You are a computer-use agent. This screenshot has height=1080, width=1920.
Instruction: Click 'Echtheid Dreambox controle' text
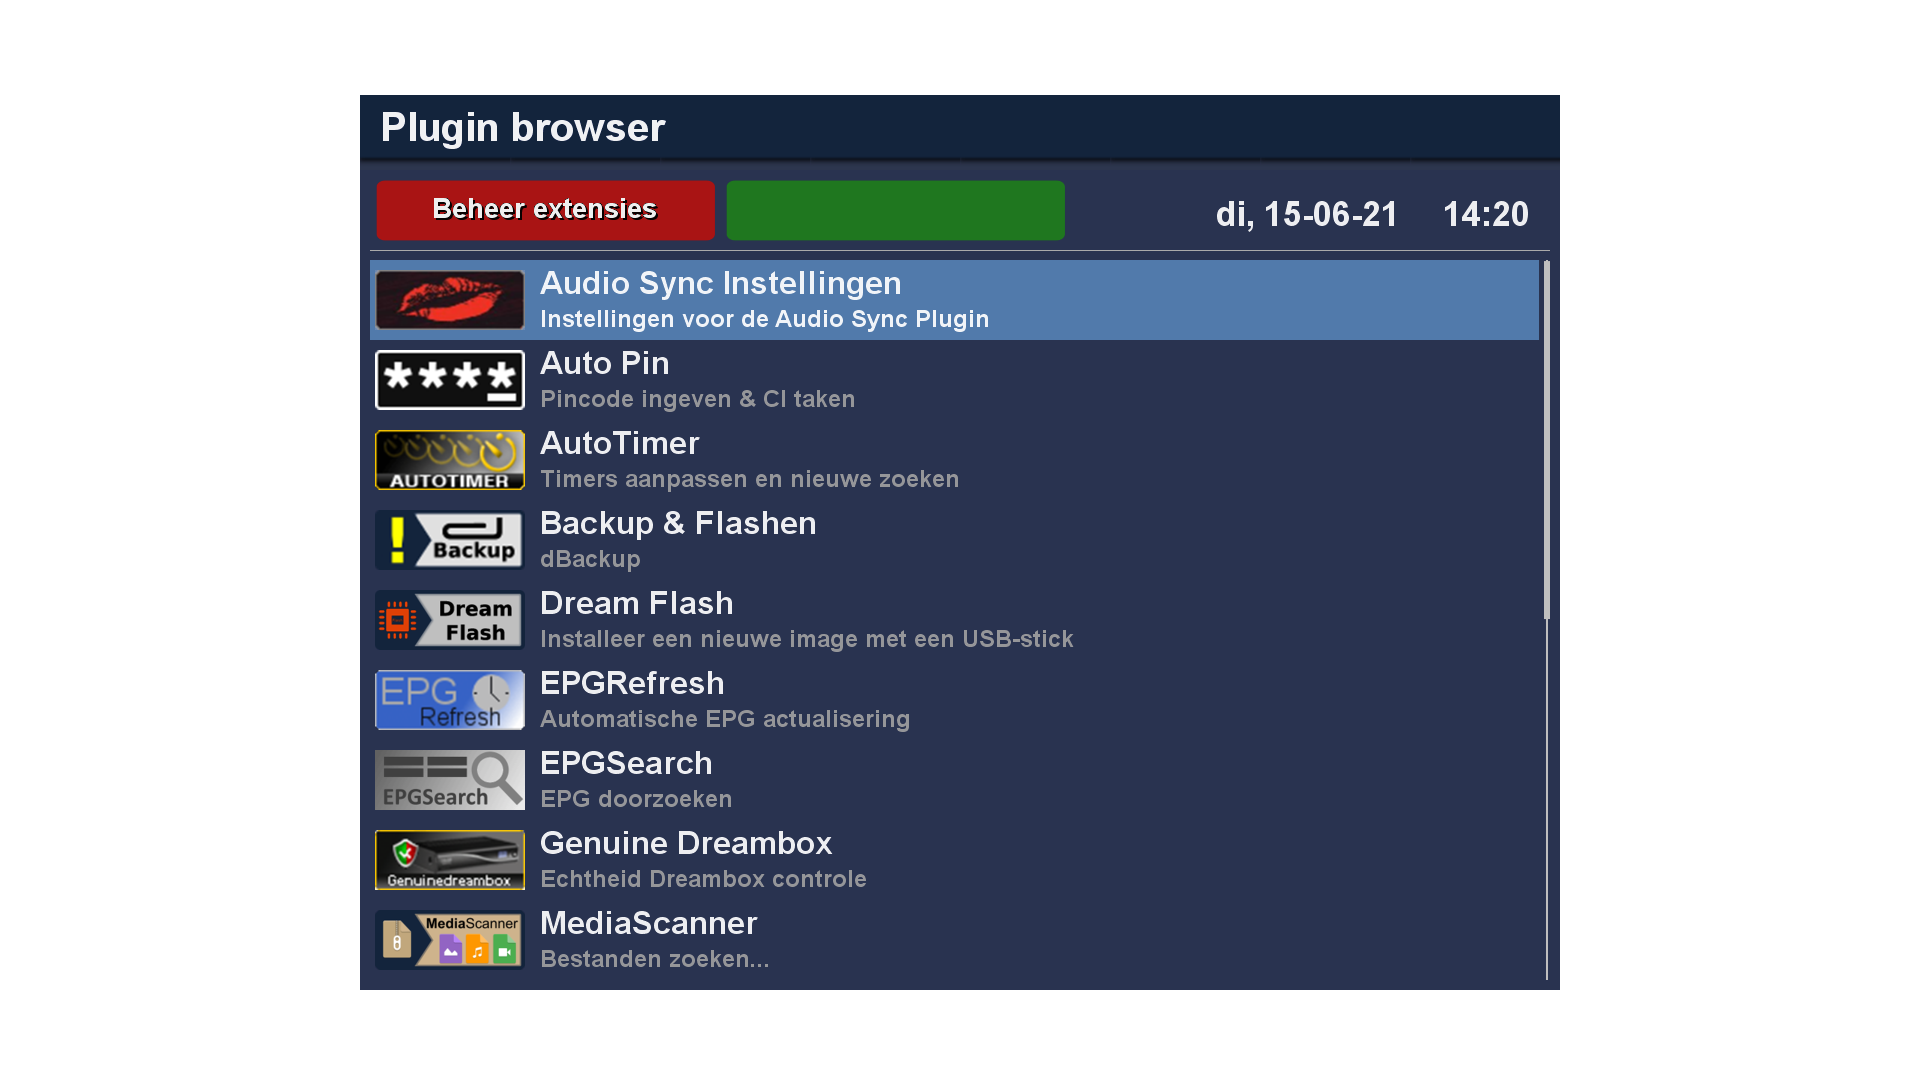(x=703, y=879)
